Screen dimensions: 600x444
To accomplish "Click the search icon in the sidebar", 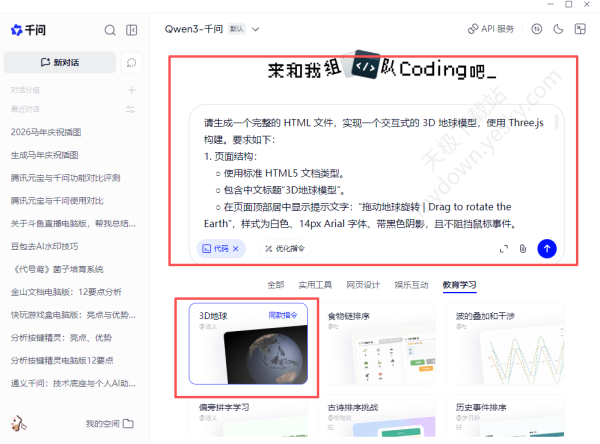I will tap(110, 30).
